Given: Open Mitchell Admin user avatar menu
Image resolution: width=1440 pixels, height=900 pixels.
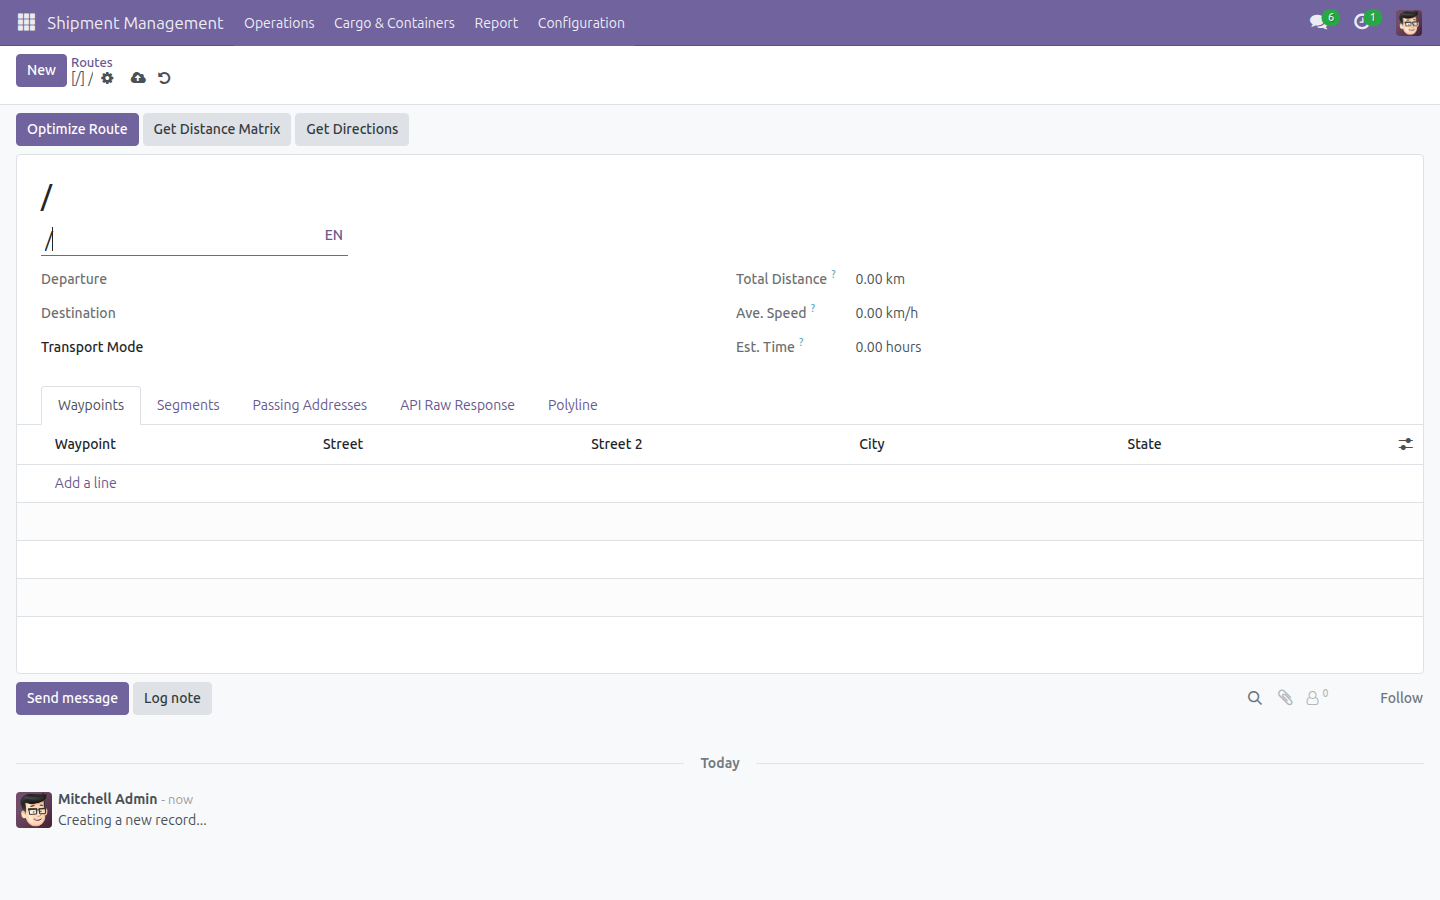Looking at the screenshot, I should 1409,22.
